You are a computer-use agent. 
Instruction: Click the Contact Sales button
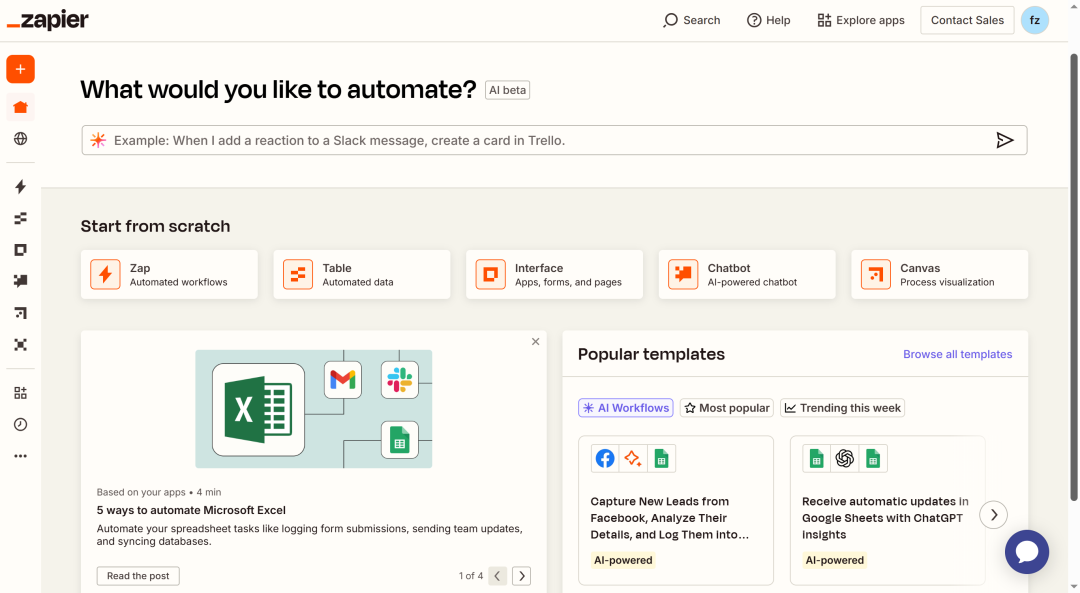967,20
